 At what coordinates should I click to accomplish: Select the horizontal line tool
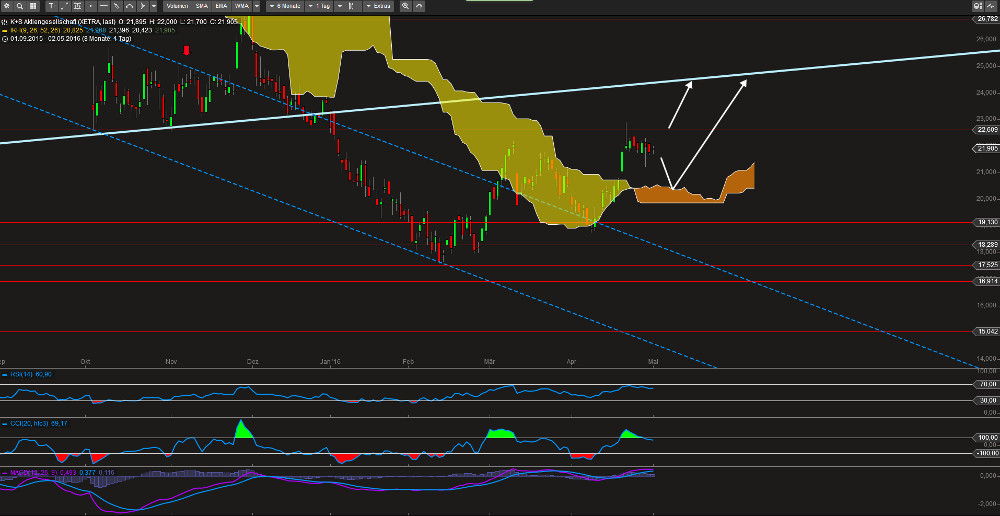point(104,6)
